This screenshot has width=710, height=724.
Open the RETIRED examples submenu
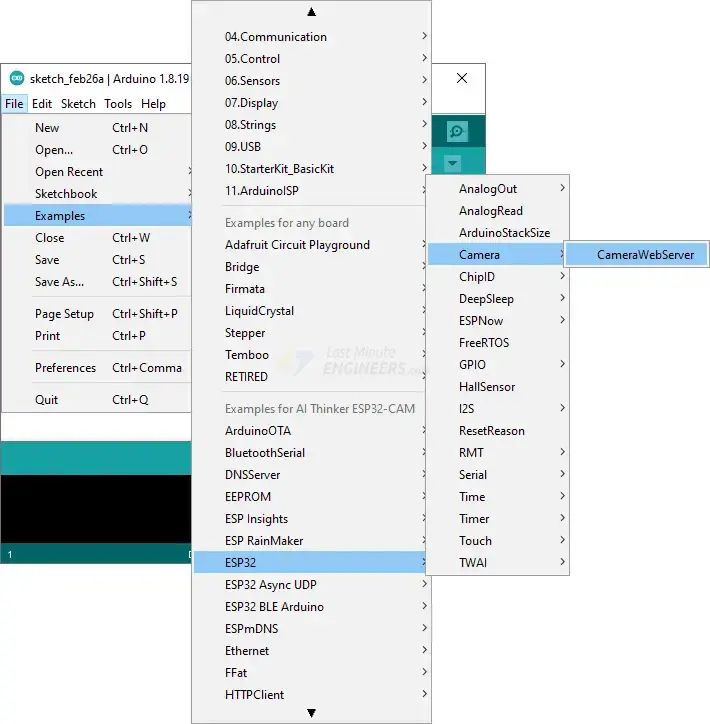tap(309, 377)
